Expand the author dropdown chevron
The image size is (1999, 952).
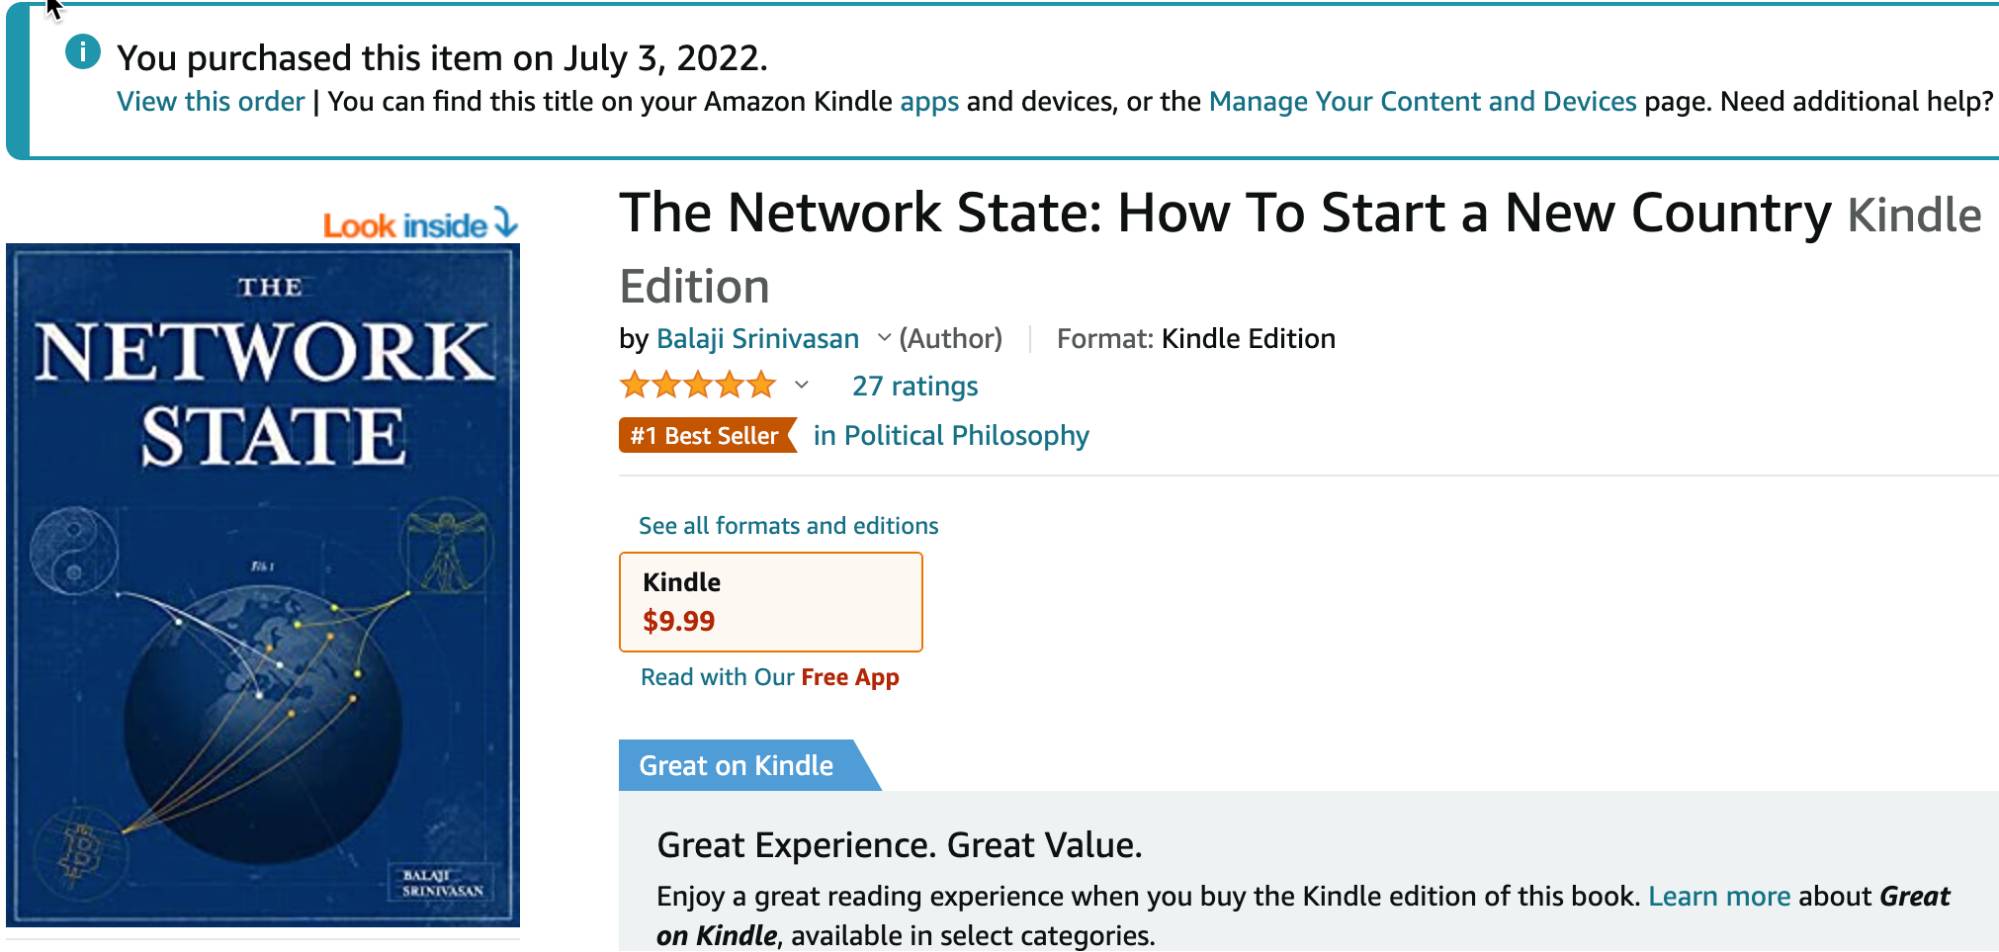click(884, 338)
